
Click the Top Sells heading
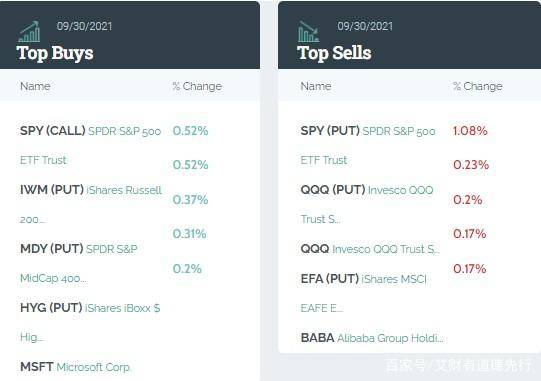coord(334,53)
